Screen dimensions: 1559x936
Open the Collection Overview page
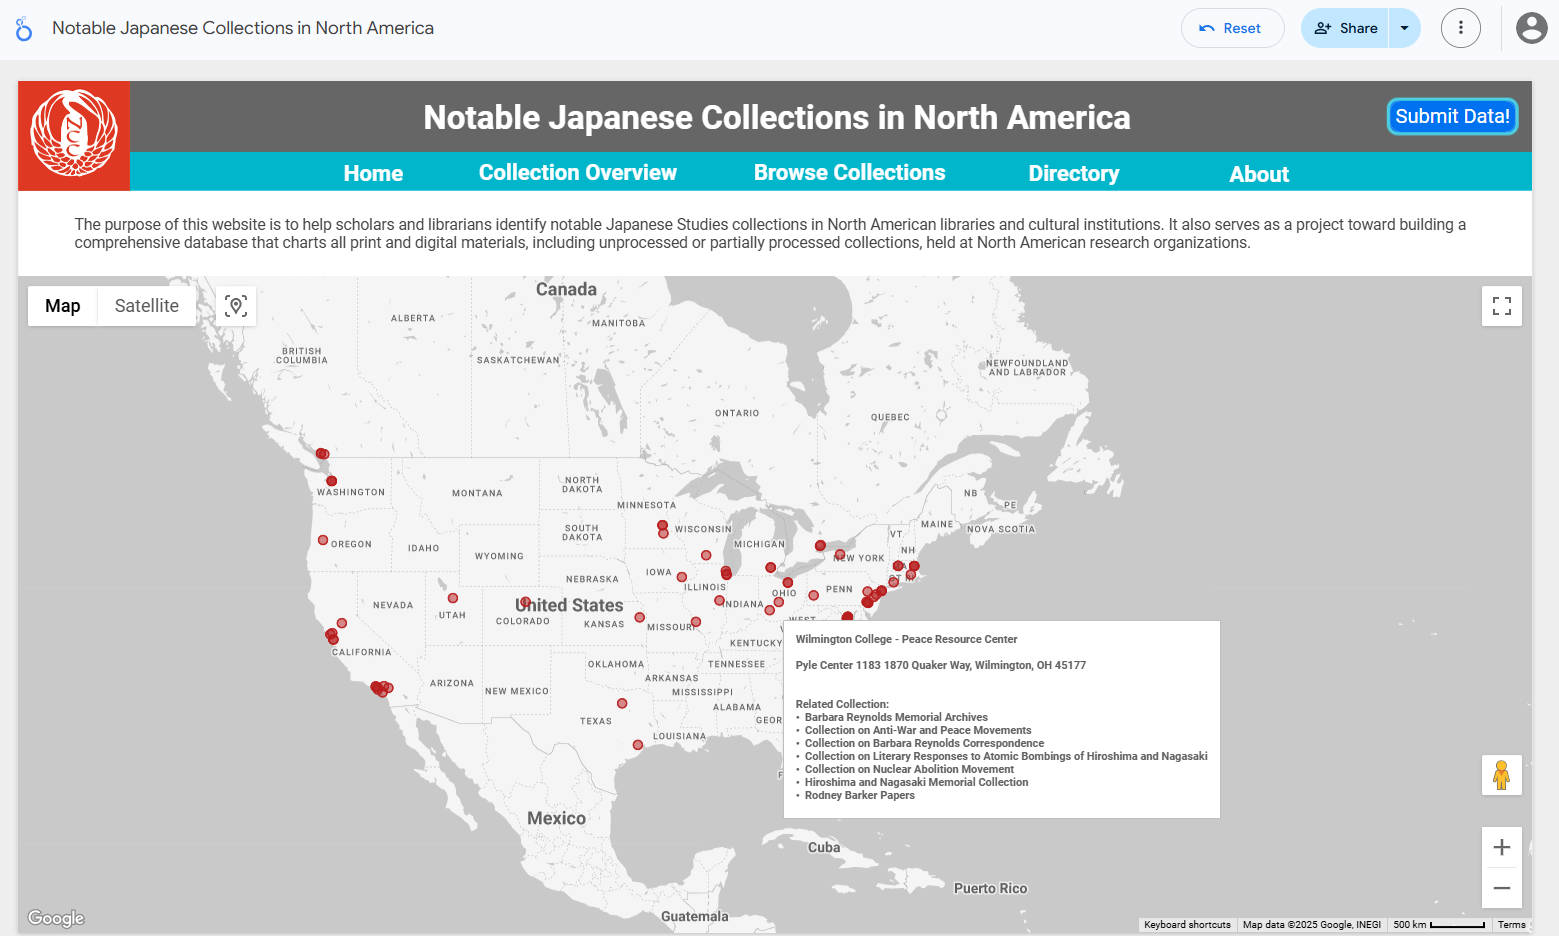pyautogui.click(x=577, y=173)
